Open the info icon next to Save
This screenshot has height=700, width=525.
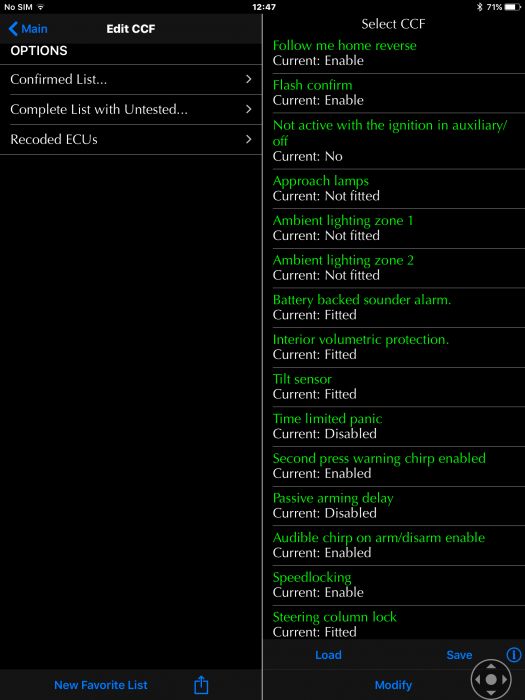[x=514, y=654]
